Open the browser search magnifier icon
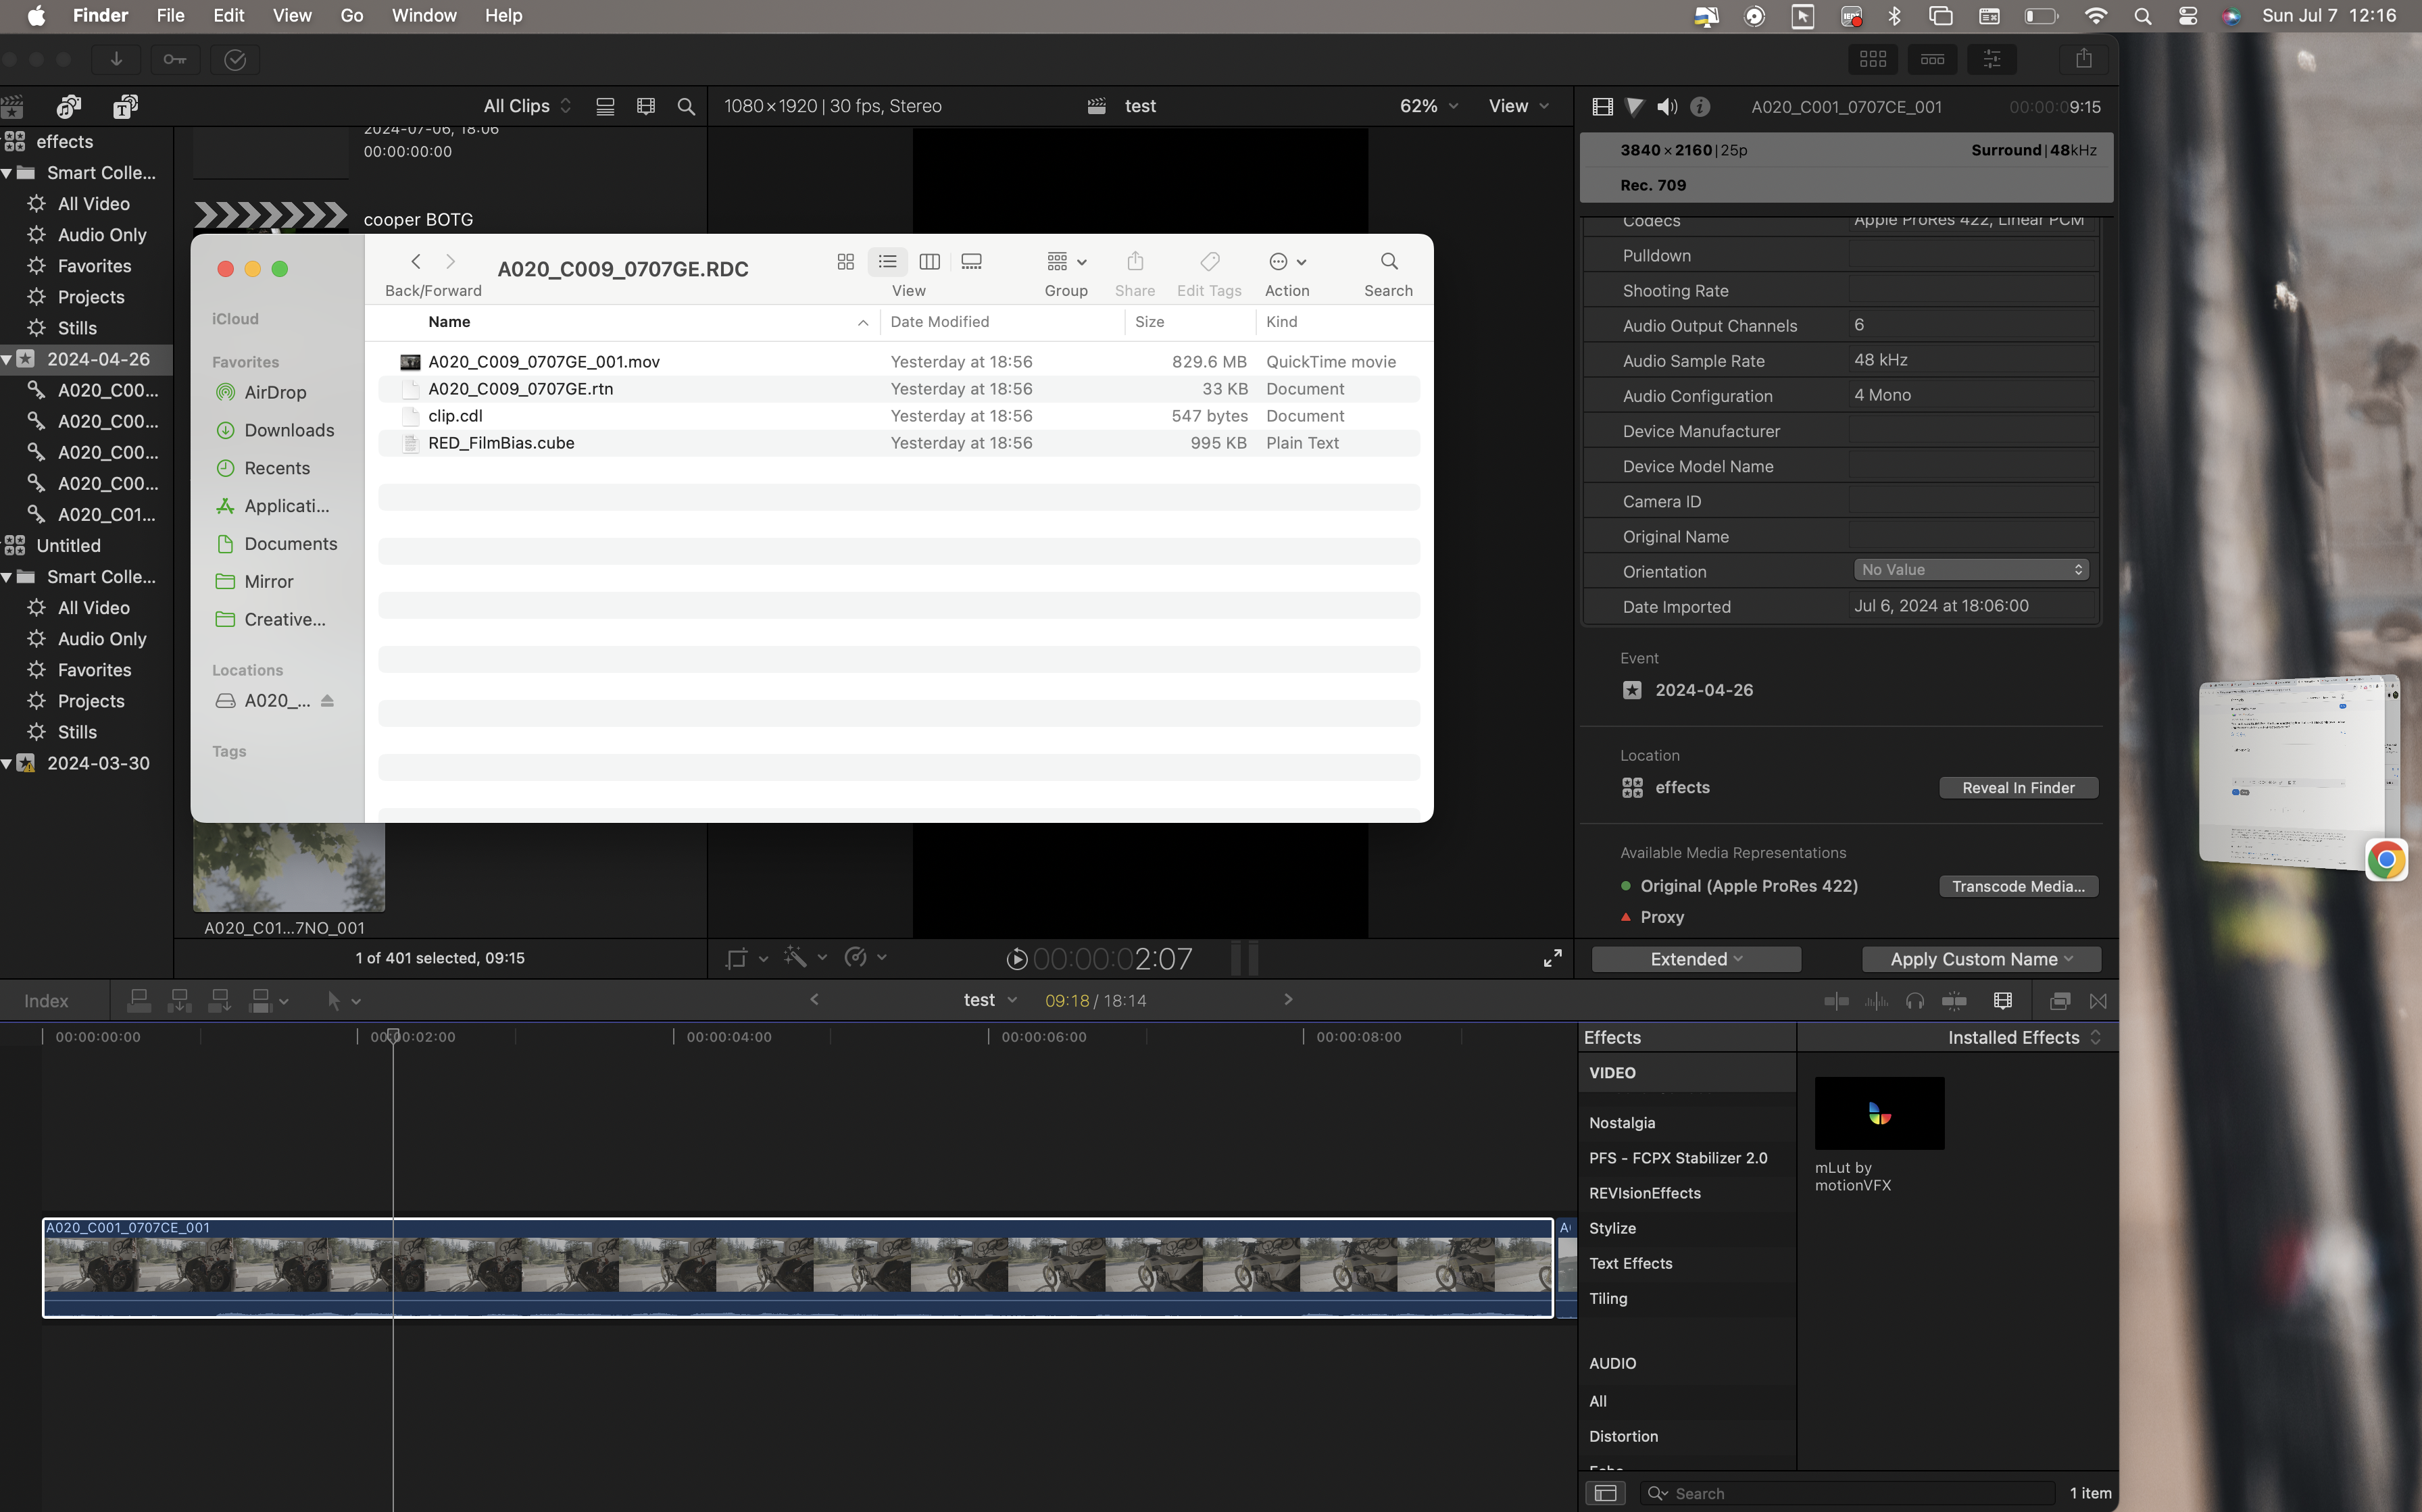The image size is (2422, 1512). (x=686, y=106)
